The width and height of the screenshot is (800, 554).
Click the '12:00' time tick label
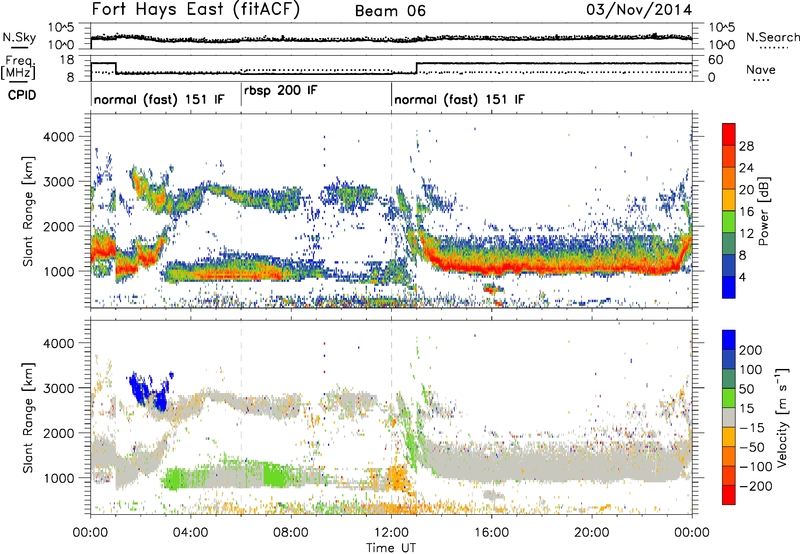click(x=391, y=533)
